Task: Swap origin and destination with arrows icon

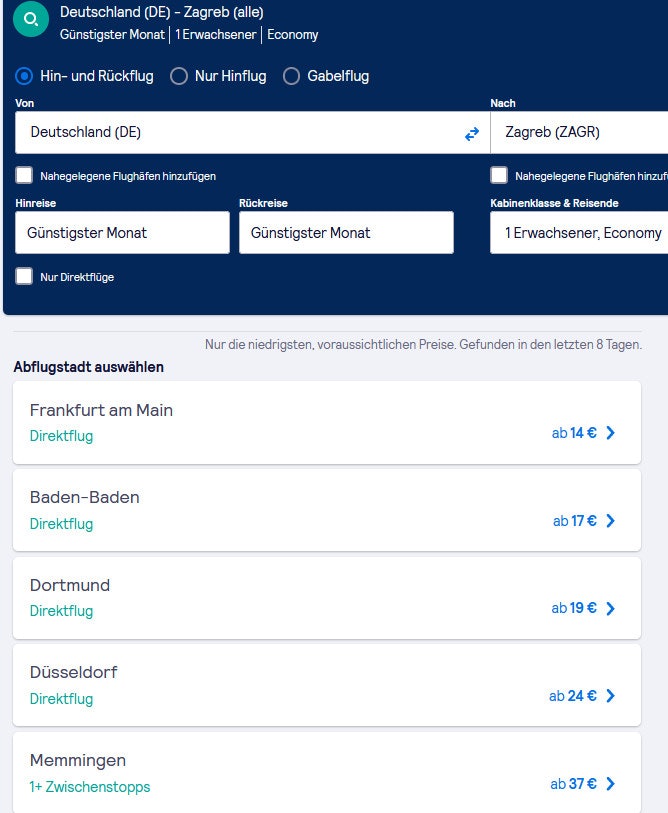Action: (x=472, y=133)
